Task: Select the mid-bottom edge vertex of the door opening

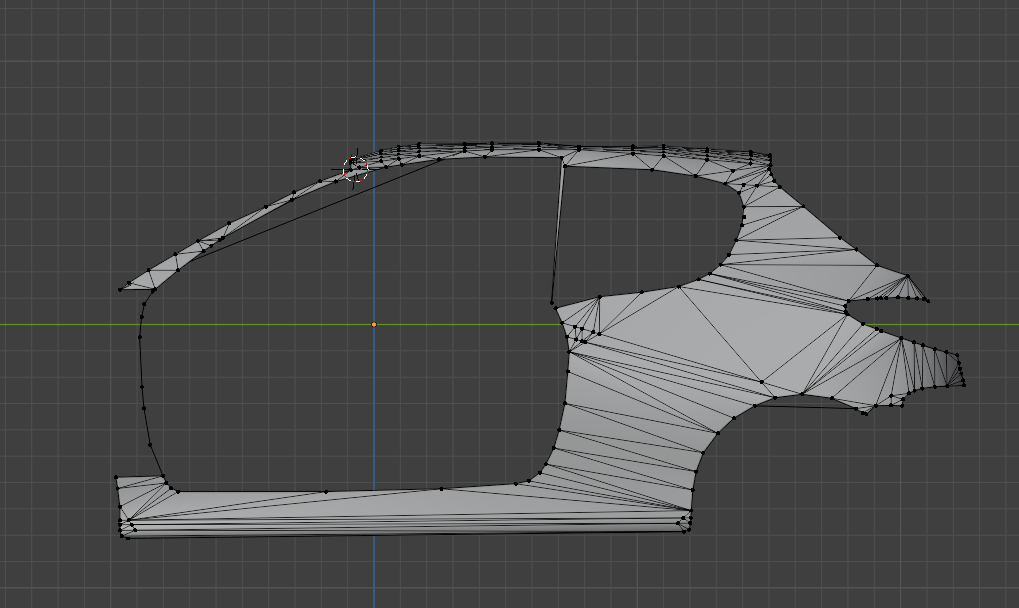Action: coord(326,492)
